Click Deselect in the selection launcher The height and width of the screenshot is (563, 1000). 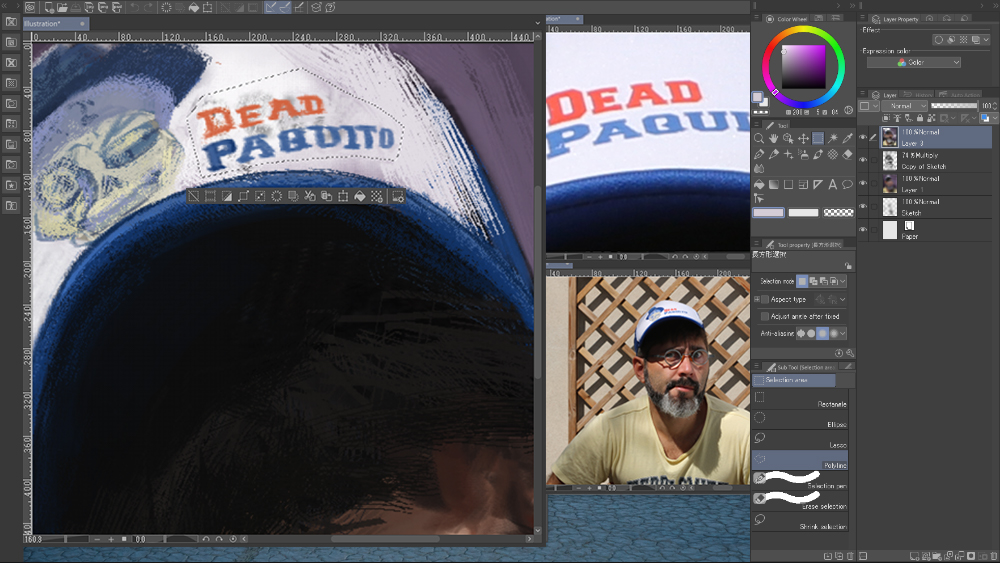[194, 197]
